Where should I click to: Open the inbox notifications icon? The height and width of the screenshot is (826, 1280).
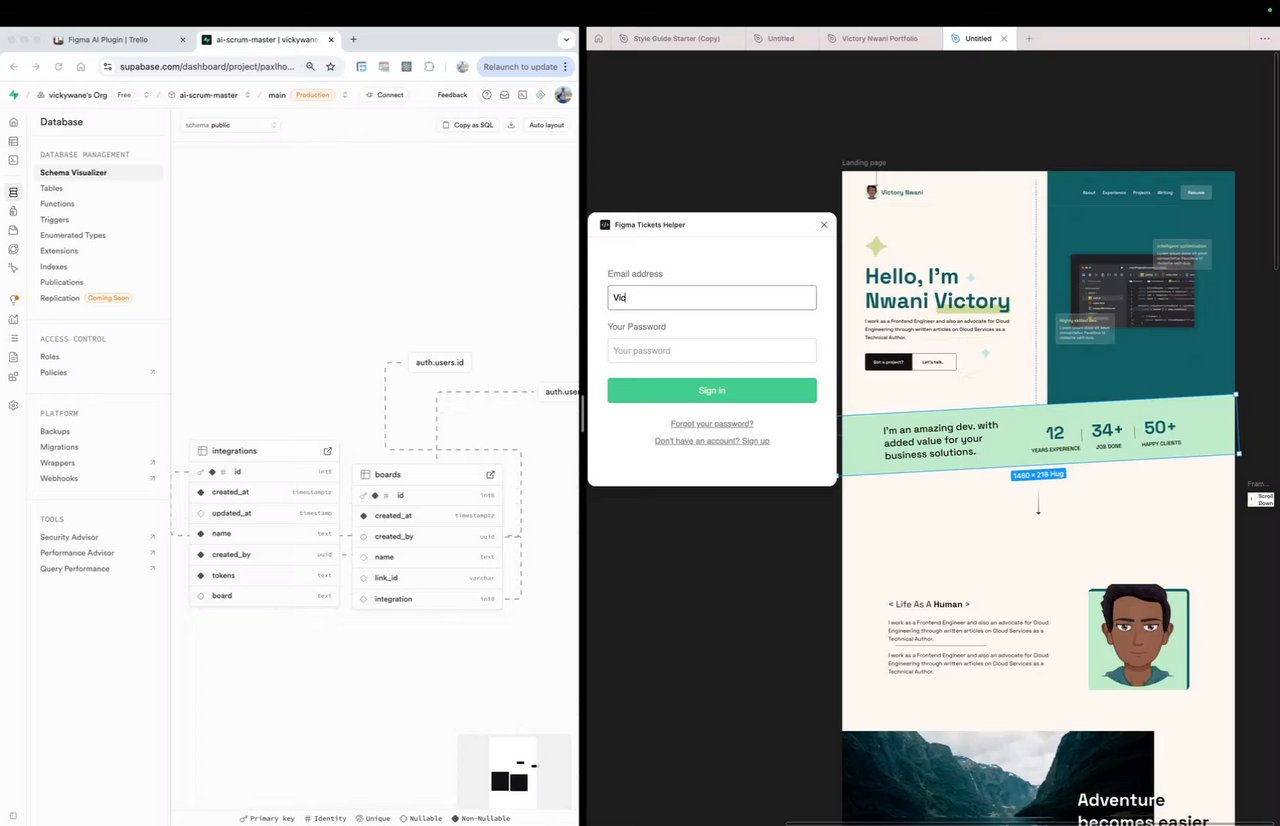[x=505, y=95]
